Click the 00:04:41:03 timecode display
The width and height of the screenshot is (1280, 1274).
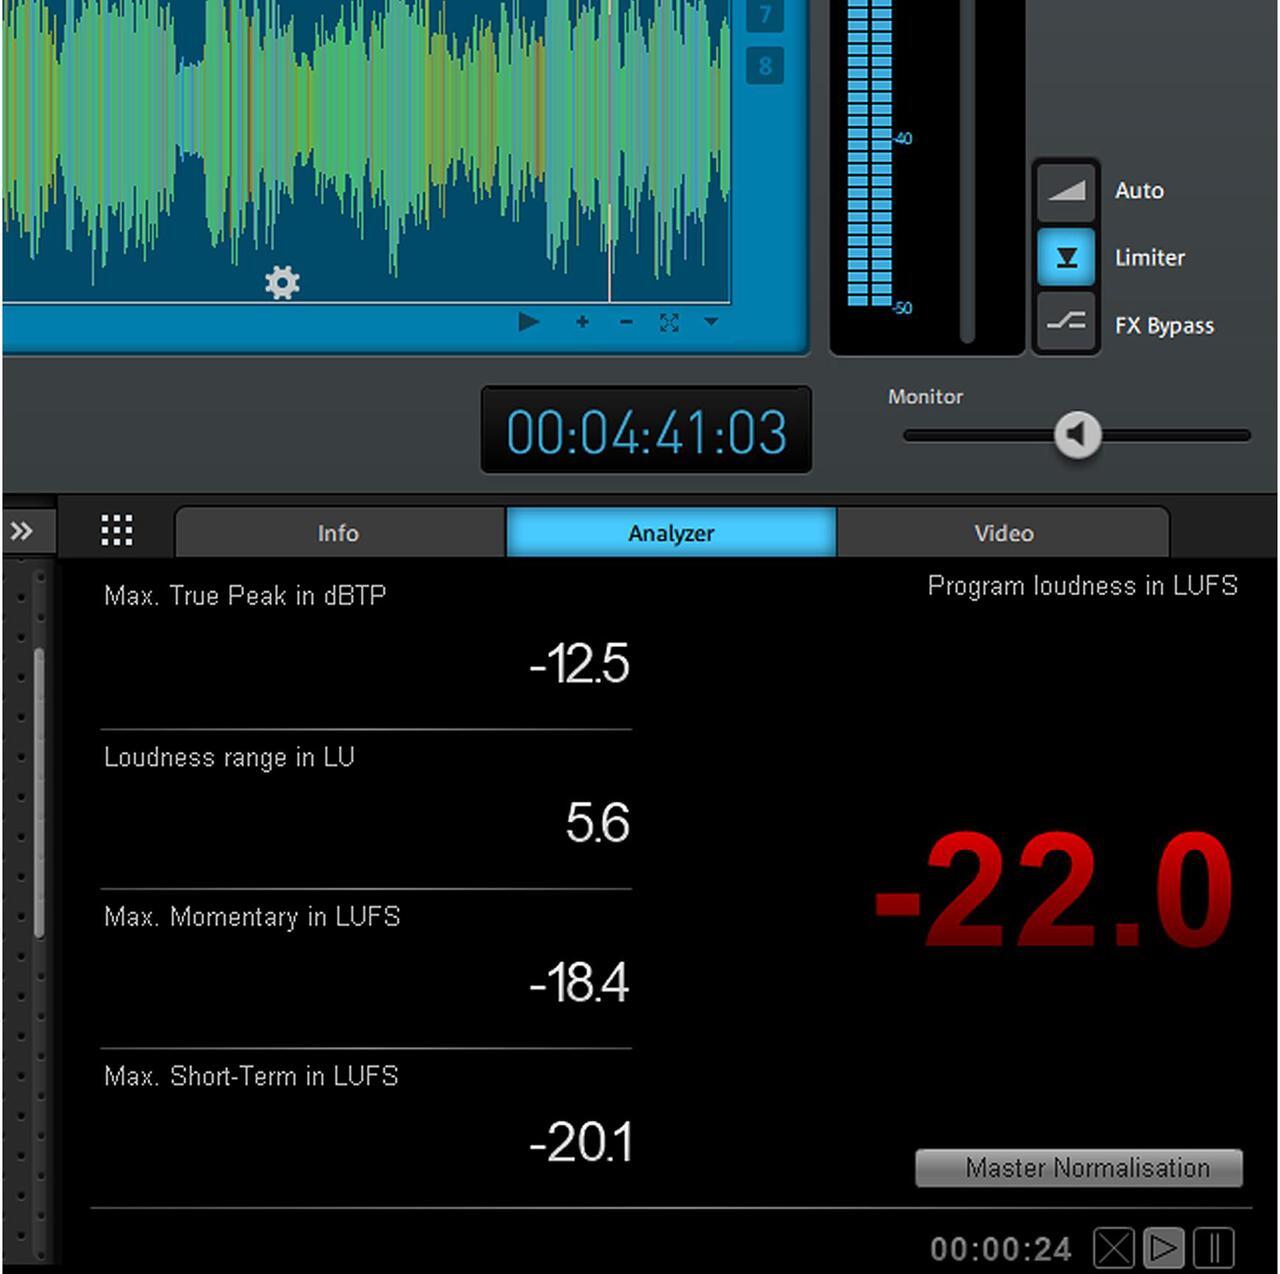pyautogui.click(x=646, y=431)
